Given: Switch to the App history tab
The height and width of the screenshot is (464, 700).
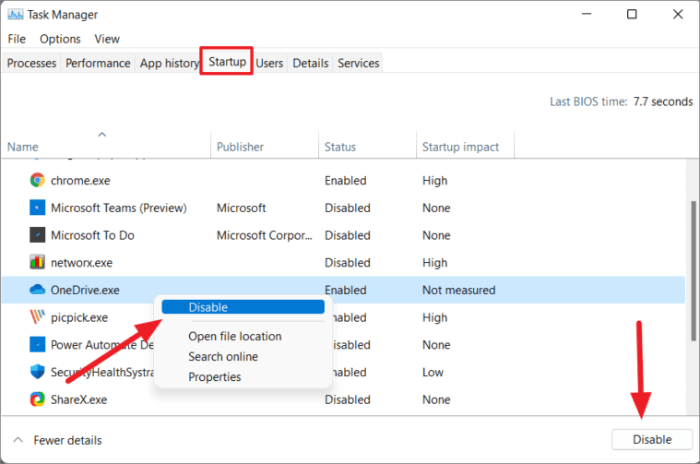Looking at the screenshot, I should 169,63.
